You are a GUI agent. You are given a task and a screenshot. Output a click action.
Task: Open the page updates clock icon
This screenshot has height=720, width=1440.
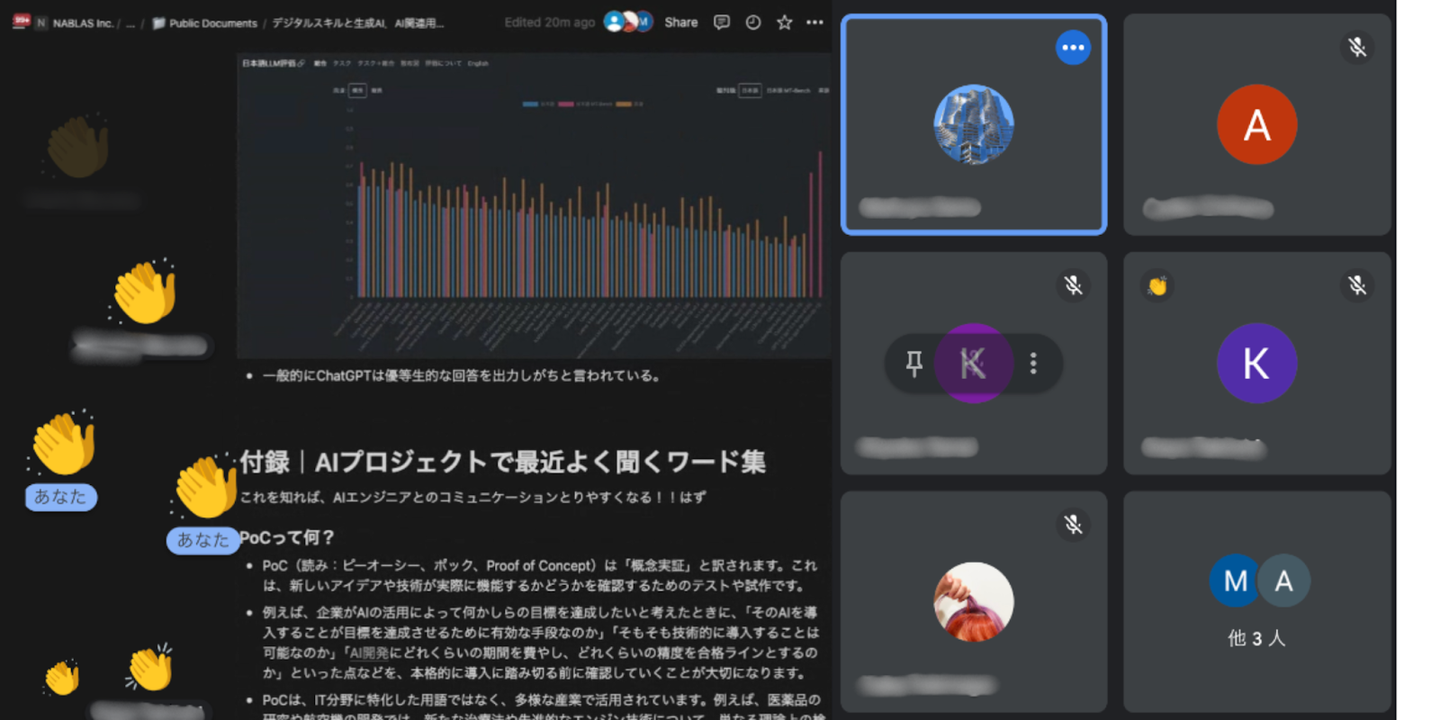coord(753,22)
